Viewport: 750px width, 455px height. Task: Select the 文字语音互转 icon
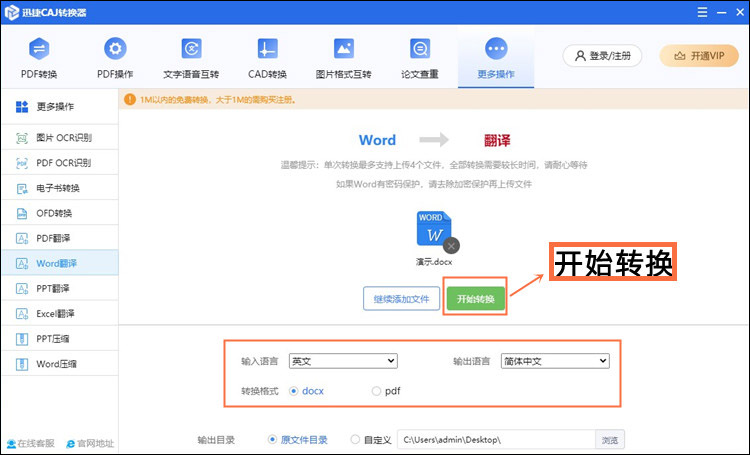pyautogui.click(x=191, y=49)
